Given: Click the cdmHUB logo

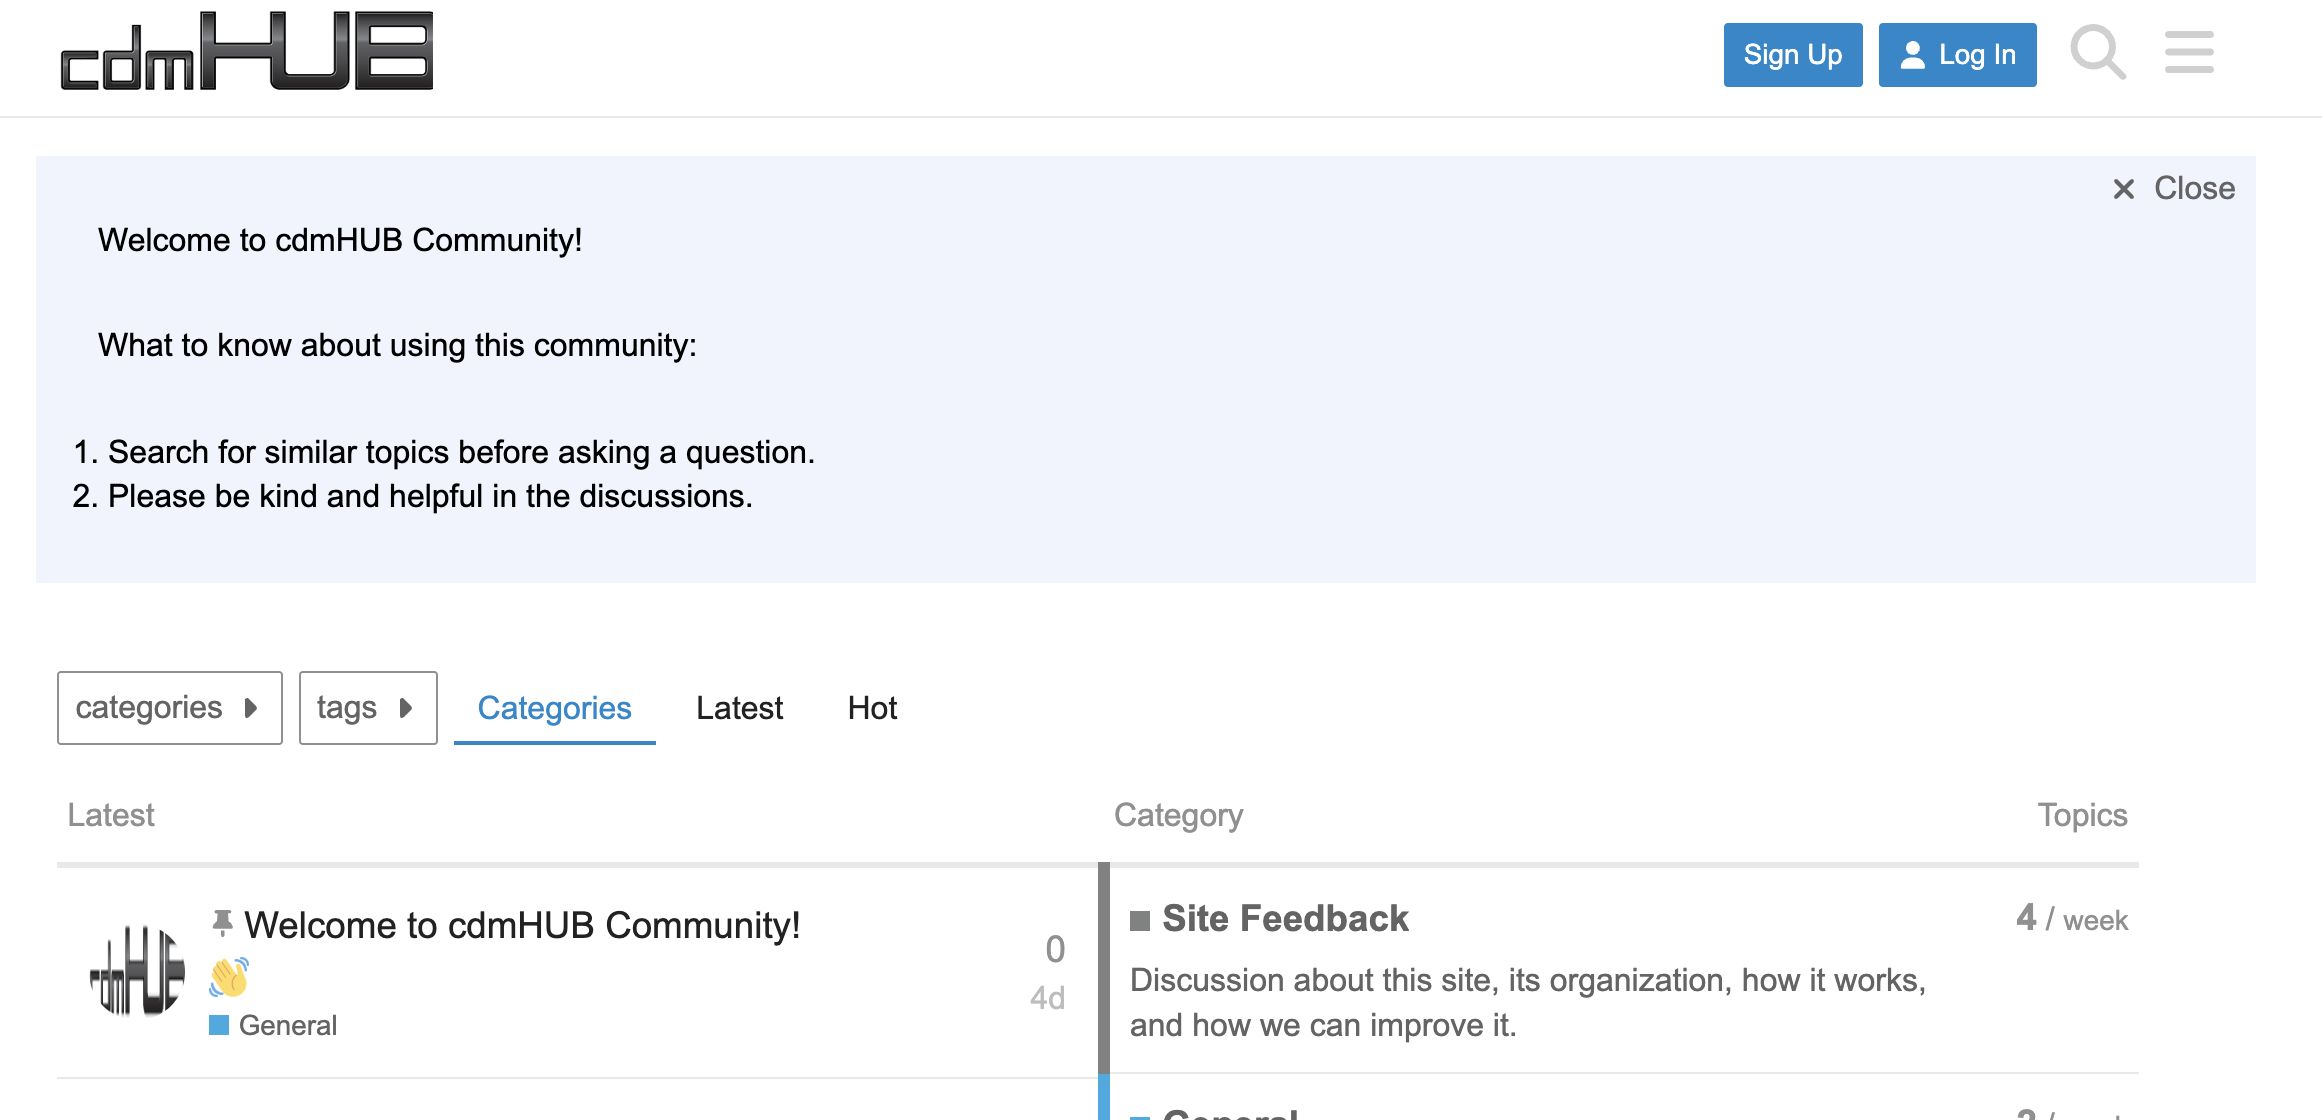Looking at the screenshot, I should coord(246,51).
